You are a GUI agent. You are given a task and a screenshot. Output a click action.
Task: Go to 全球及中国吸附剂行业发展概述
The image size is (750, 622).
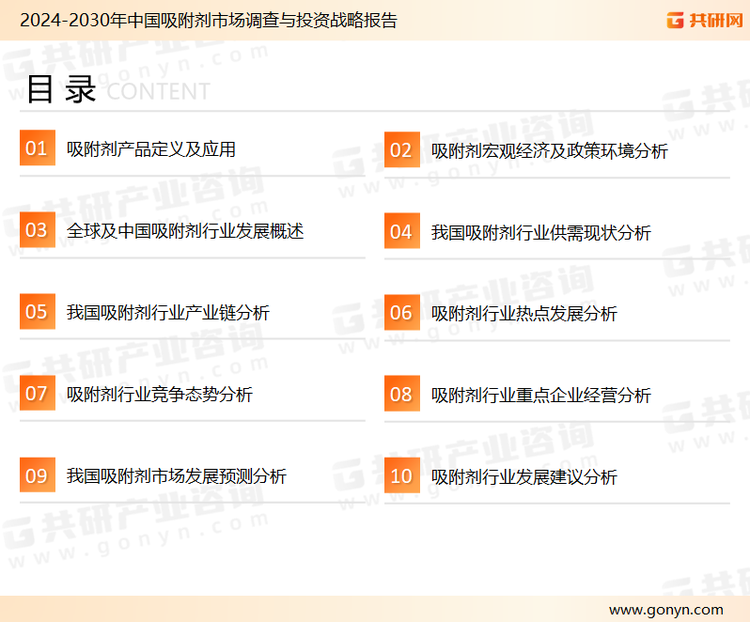(x=185, y=231)
